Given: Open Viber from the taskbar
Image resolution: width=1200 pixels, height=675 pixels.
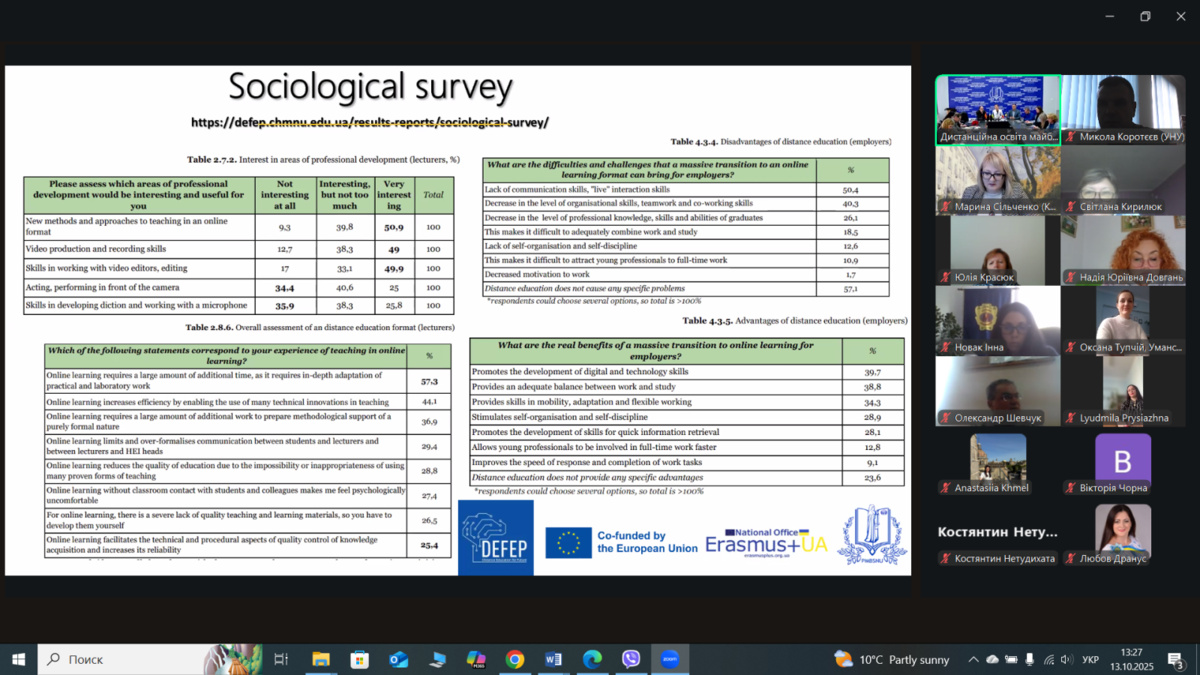Looking at the screenshot, I should (631, 659).
